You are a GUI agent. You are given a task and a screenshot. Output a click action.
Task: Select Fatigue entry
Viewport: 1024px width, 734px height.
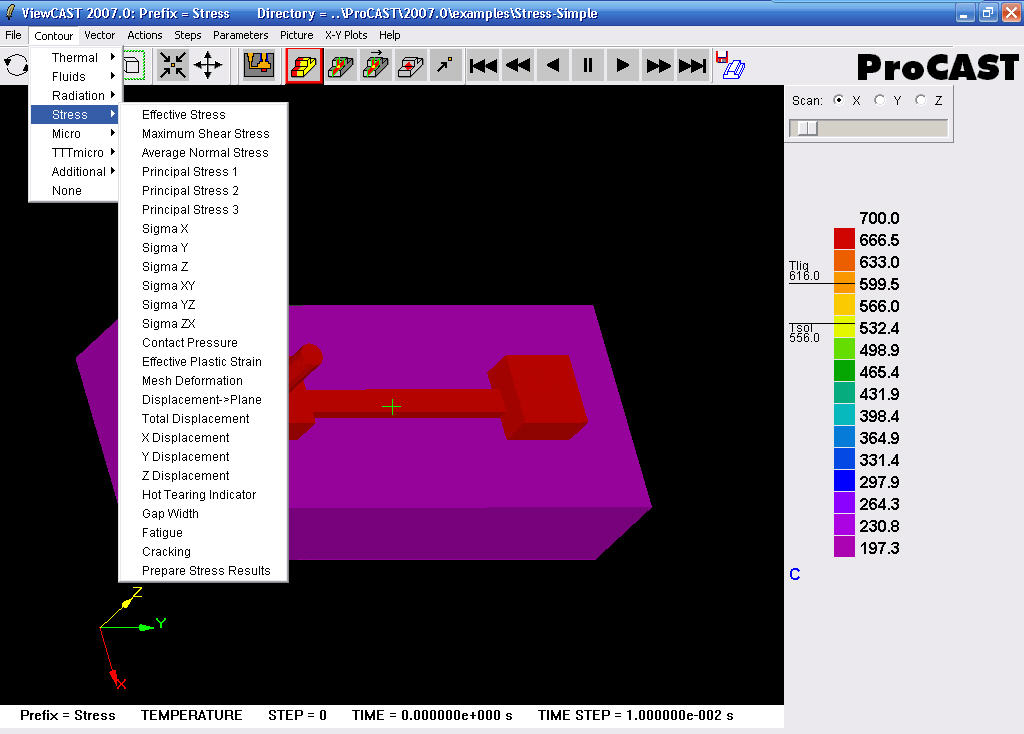coord(203,532)
